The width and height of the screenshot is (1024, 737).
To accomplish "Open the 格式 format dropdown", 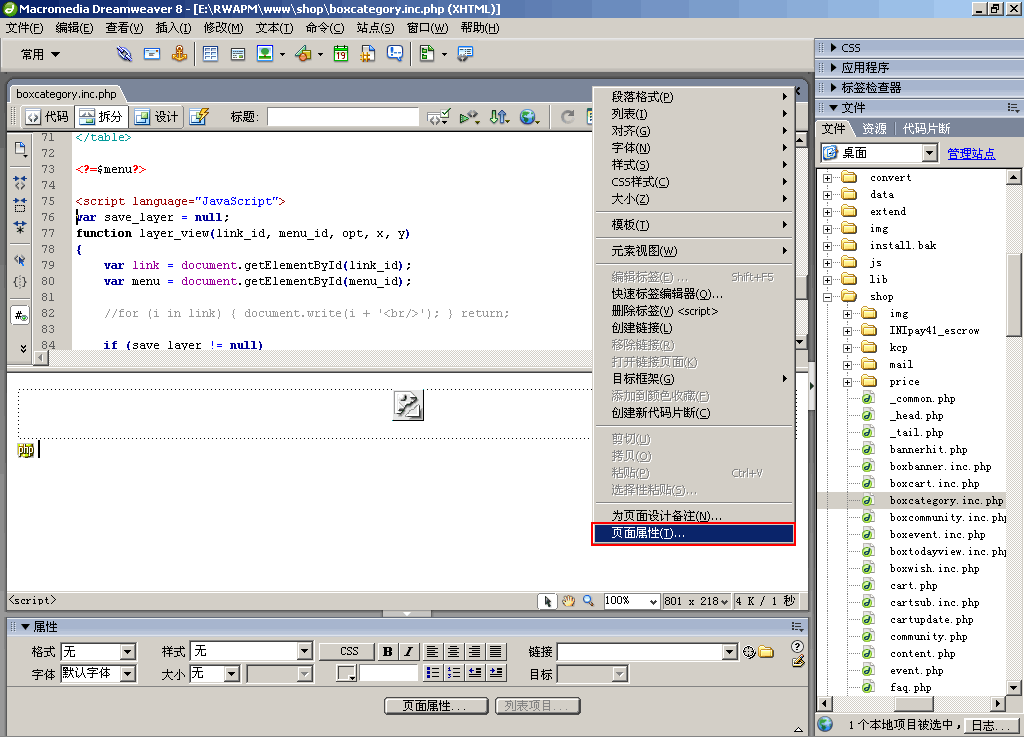I will [127, 652].
